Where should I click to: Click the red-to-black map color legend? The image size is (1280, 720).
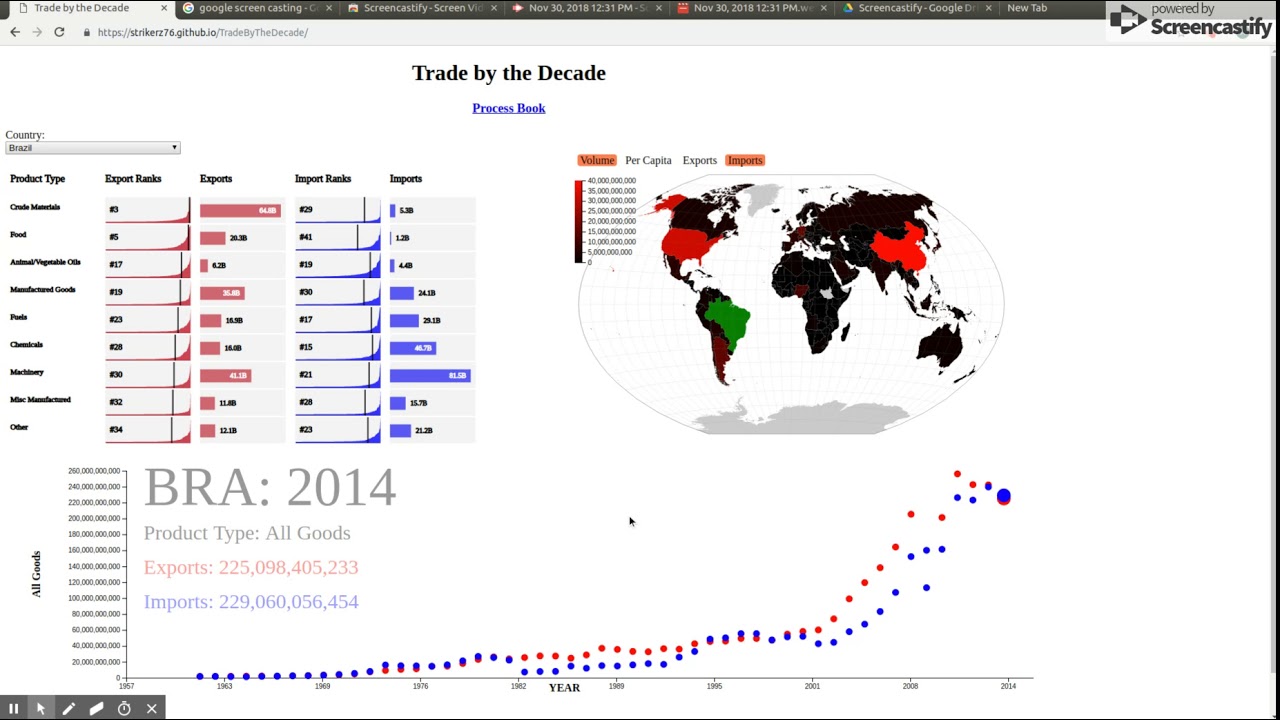pos(579,221)
